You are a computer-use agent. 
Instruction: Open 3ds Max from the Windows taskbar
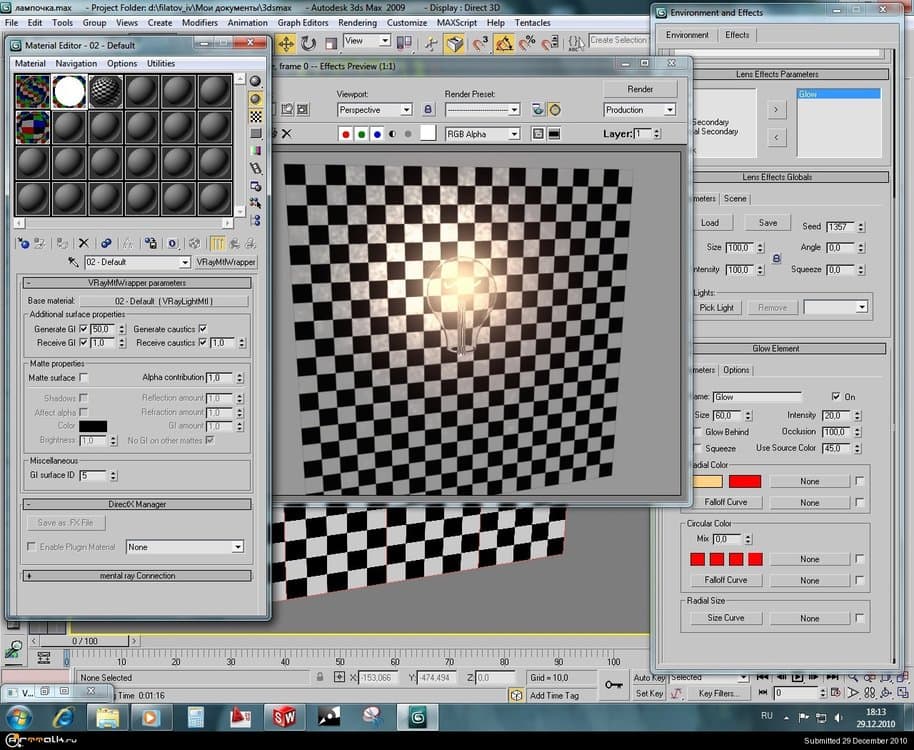coord(417,717)
